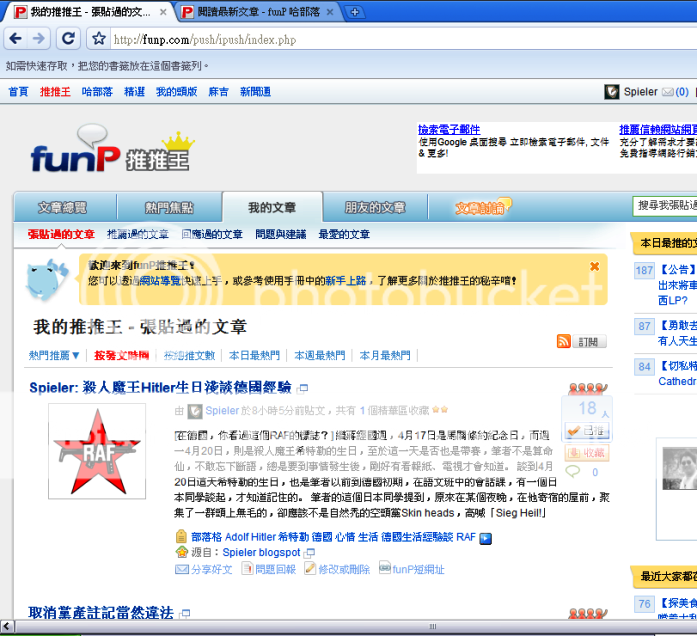
Task: Open the Spieler blogspot source link
Action: [261, 552]
